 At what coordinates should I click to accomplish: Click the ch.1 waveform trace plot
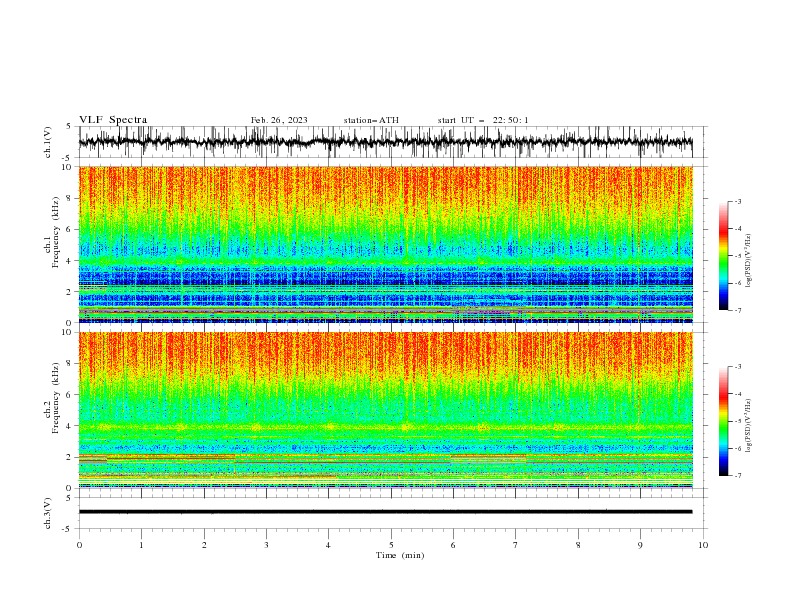[x=385, y=142]
